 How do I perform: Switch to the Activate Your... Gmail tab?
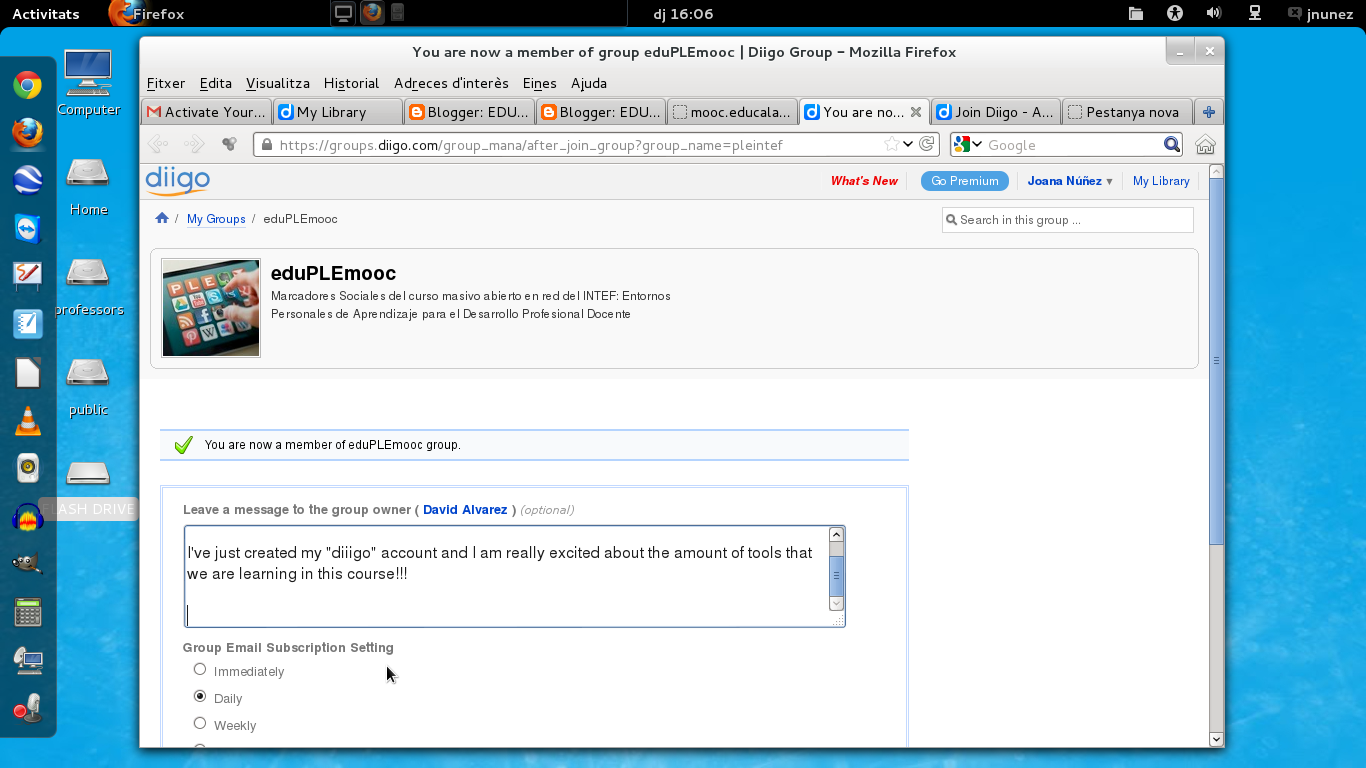(x=207, y=112)
